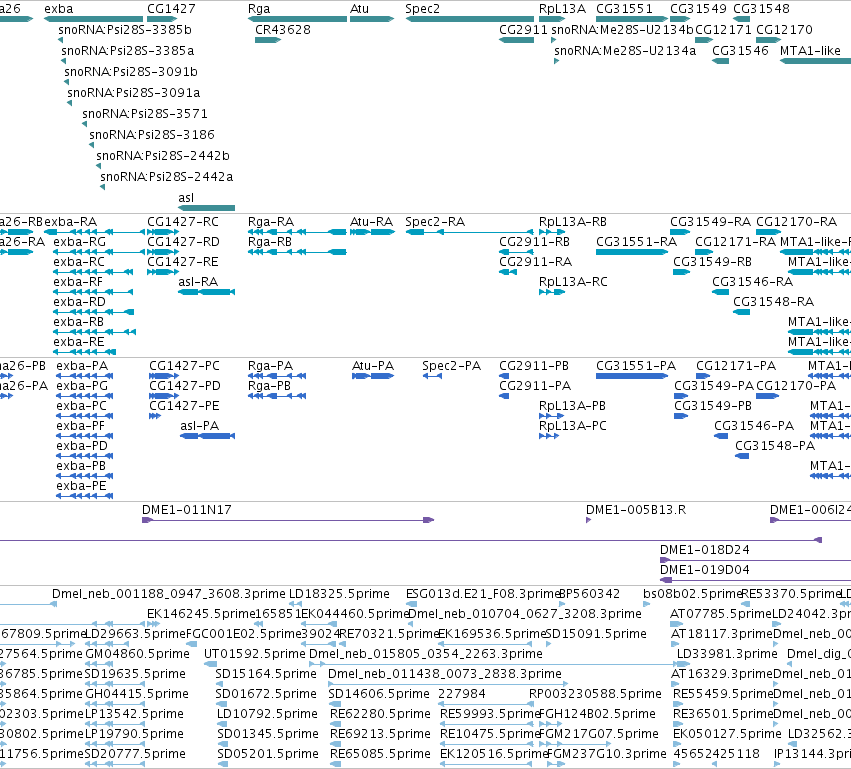Select the UT01592.5prime EST label
851x769 pixels.
click(x=255, y=654)
